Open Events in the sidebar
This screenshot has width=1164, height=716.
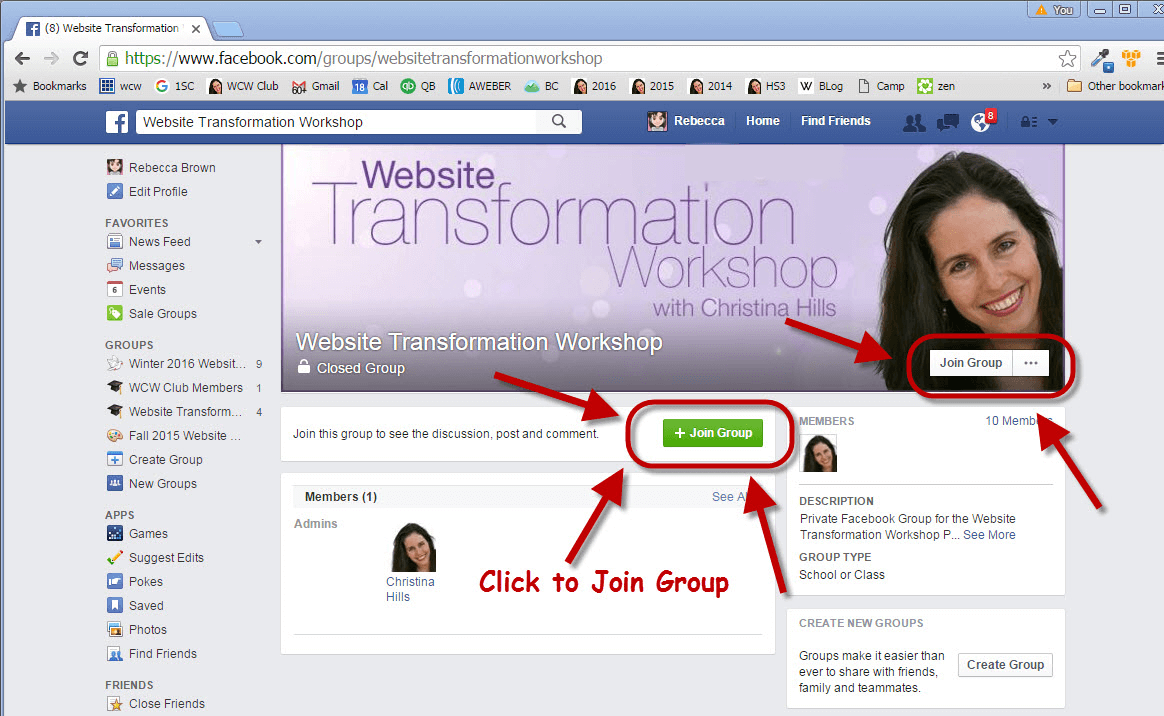[x=136, y=289]
